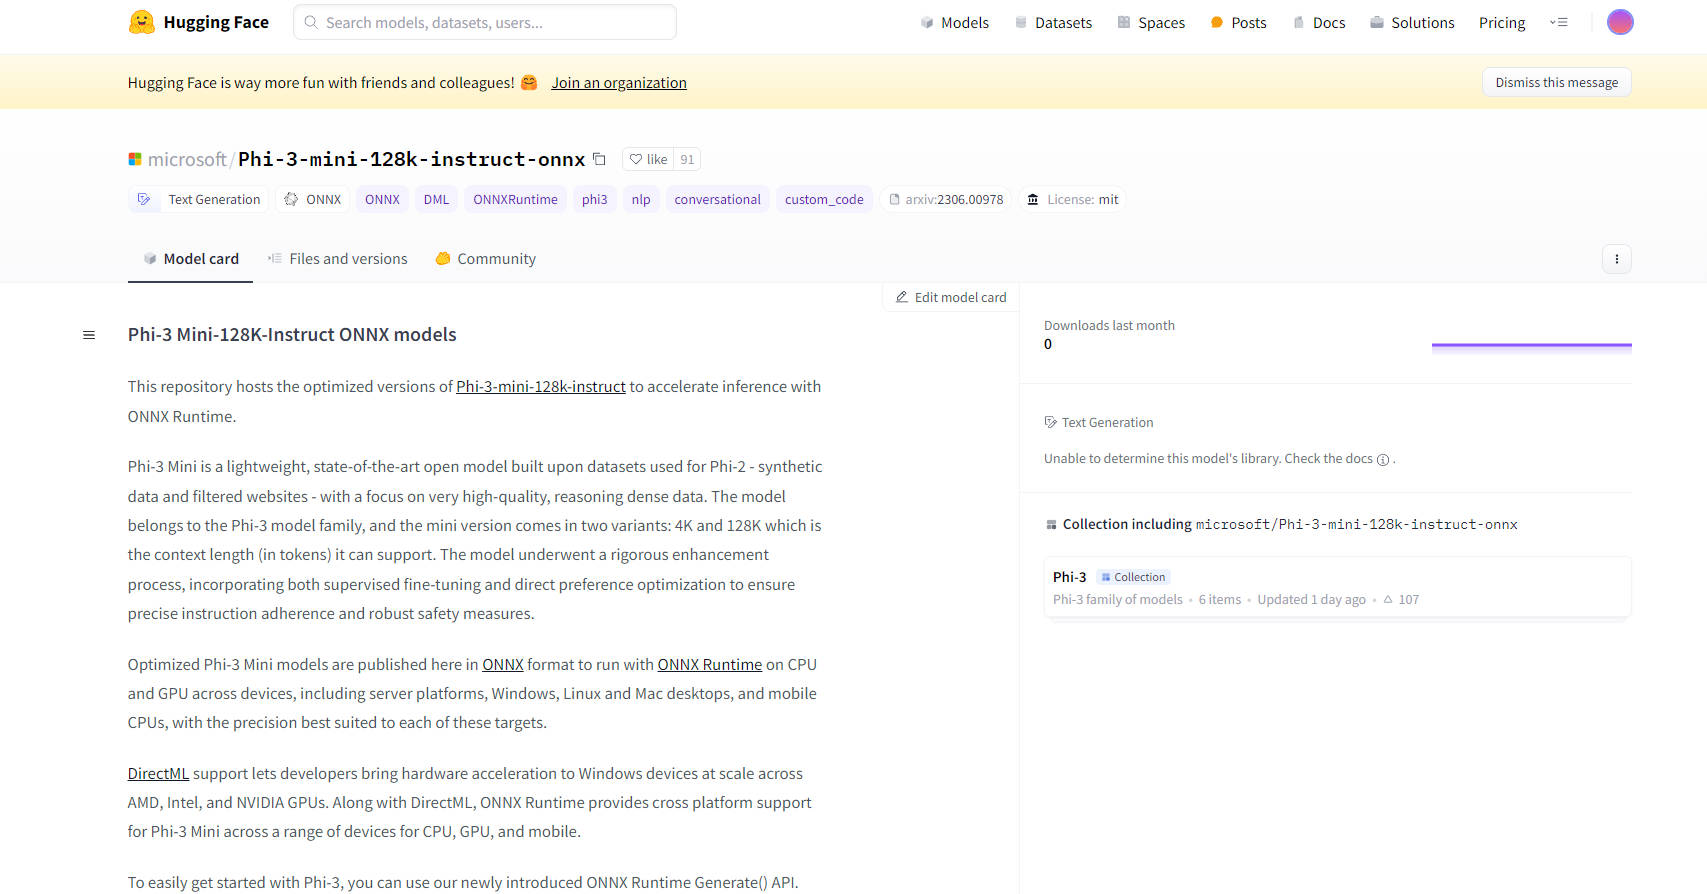Click Join an organization link
The width and height of the screenshot is (1707, 894).
tap(619, 83)
